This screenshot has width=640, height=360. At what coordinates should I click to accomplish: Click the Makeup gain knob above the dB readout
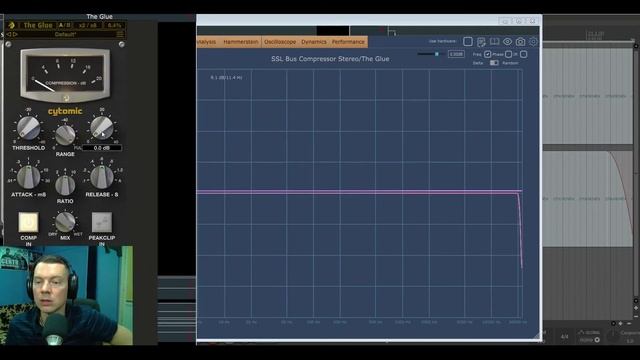point(102,127)
